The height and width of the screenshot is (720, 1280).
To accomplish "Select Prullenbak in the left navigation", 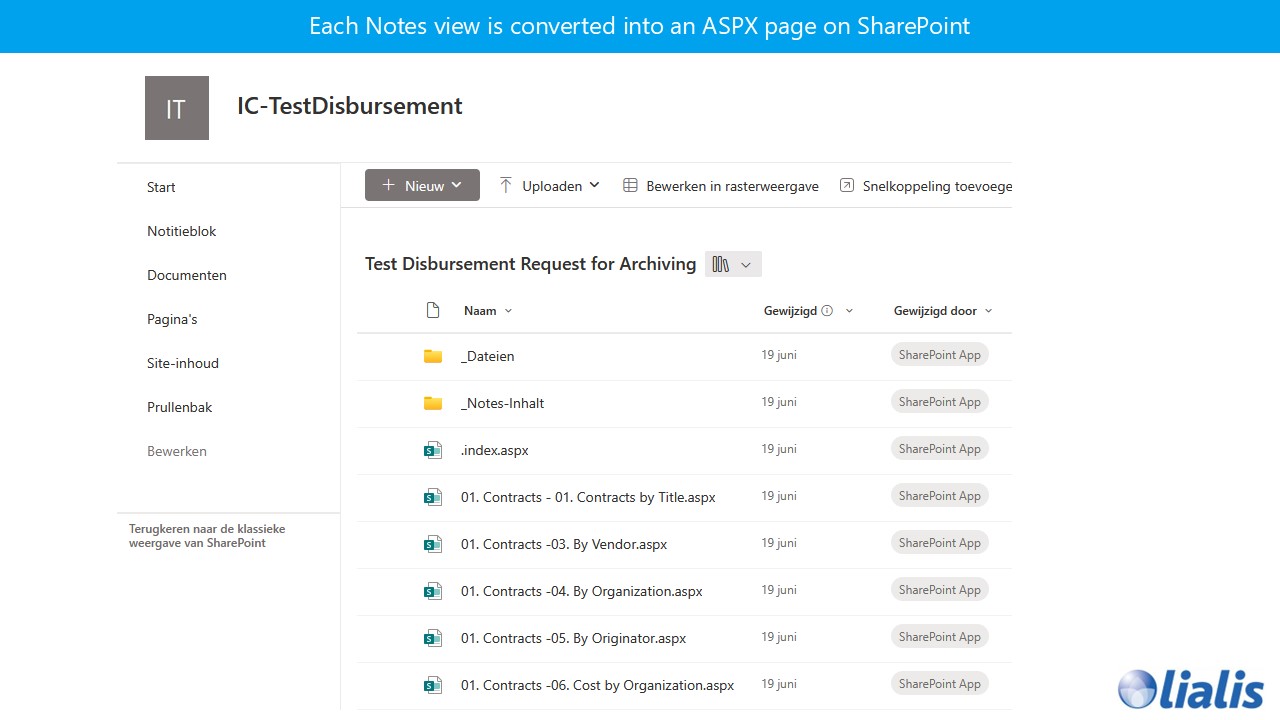I will coord(180,407).
